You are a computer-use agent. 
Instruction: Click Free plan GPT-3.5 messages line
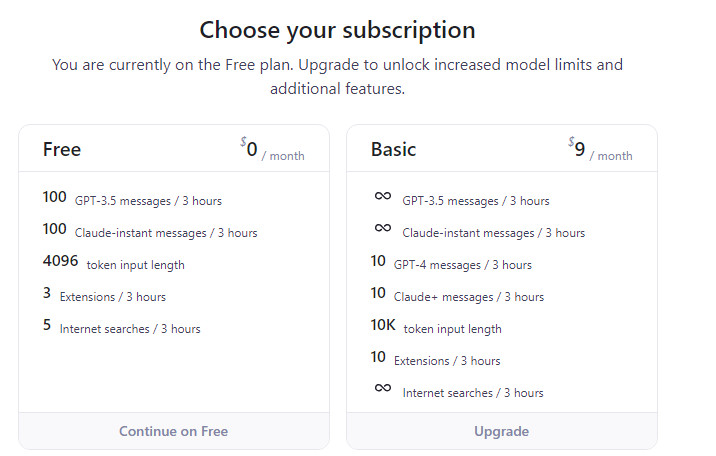[x=132, y=199]
